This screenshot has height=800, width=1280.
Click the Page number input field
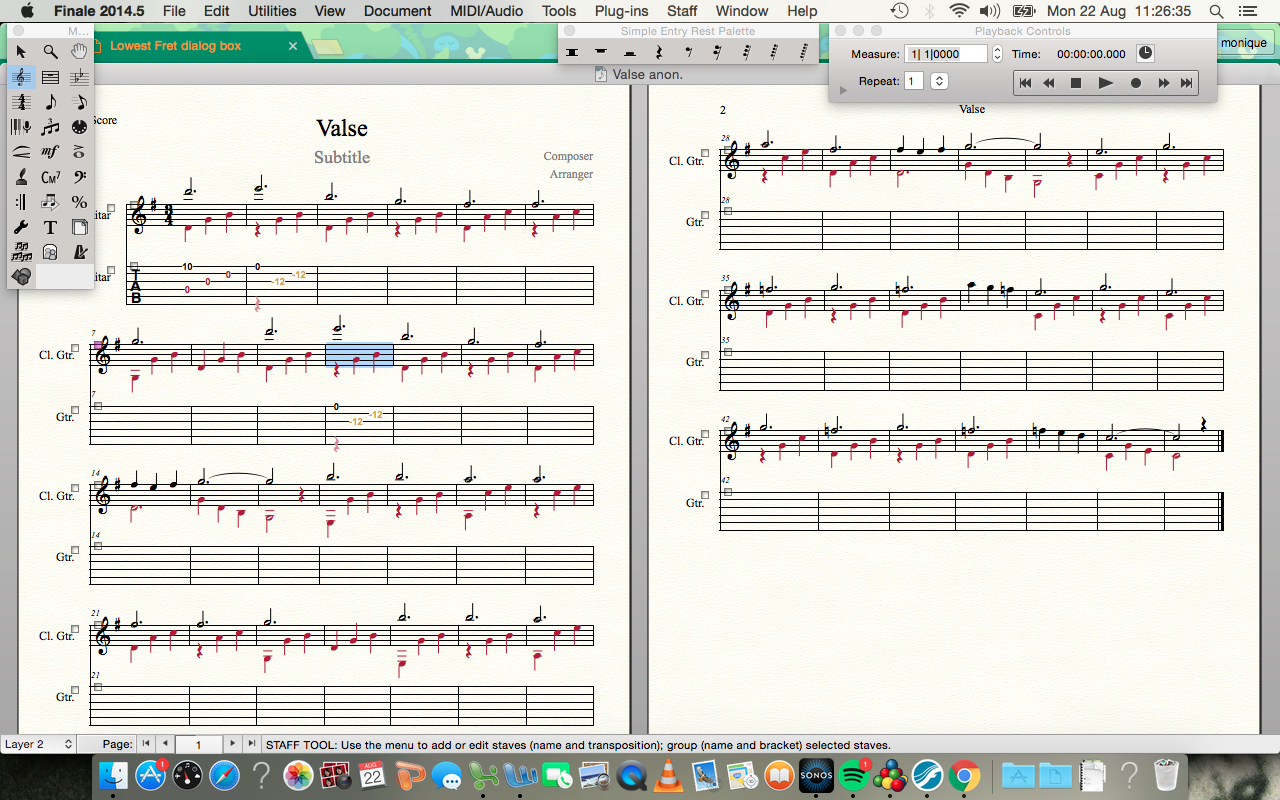point(199,744)
